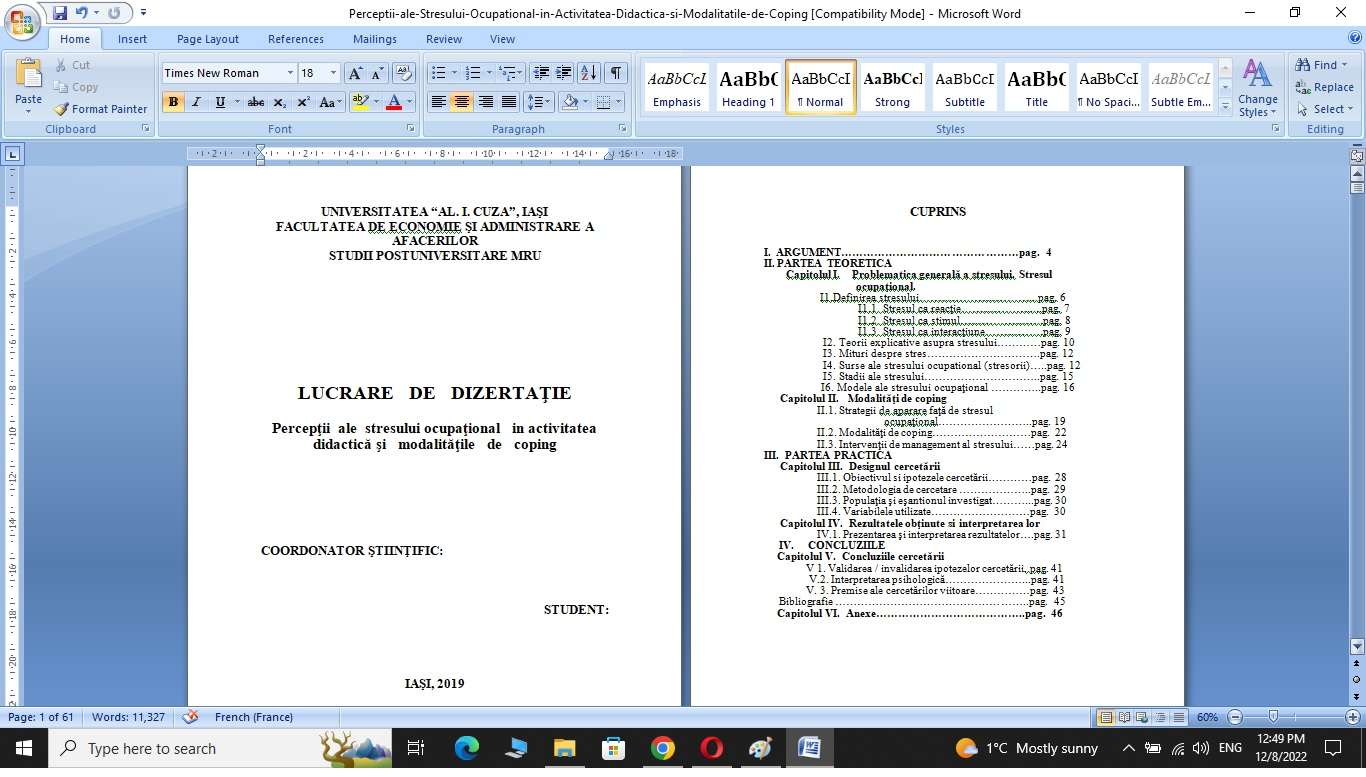The height and width of the screenshot is (777, 1366).
Task: Apply the Heading 1 style
Action: pyautogui.click(x=748, y=88)
